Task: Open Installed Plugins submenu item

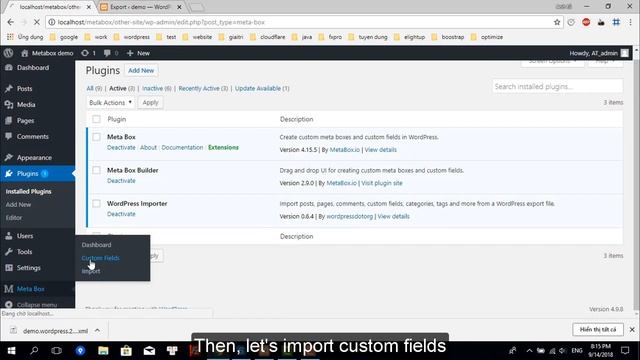Action: 29,191
